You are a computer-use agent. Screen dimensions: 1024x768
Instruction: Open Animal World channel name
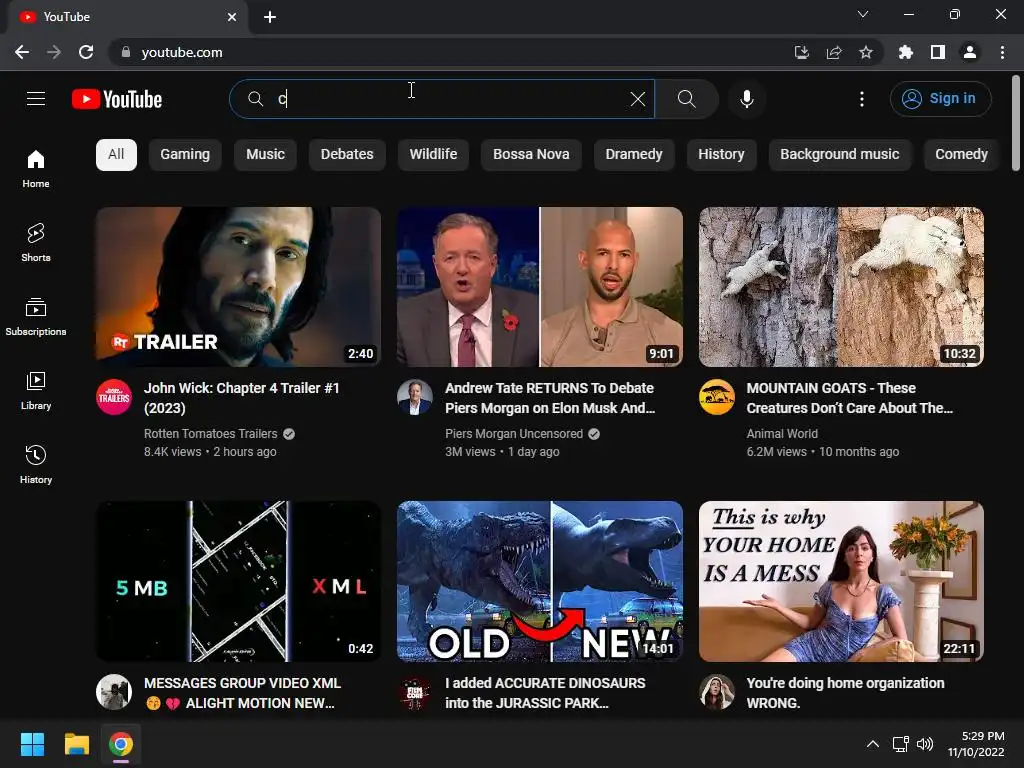click(x=782, y=434)
